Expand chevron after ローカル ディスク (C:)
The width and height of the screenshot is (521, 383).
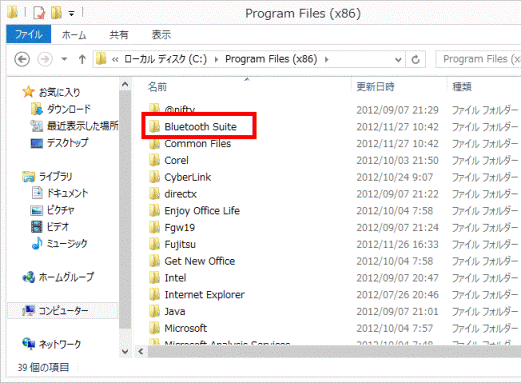(216, 59)
